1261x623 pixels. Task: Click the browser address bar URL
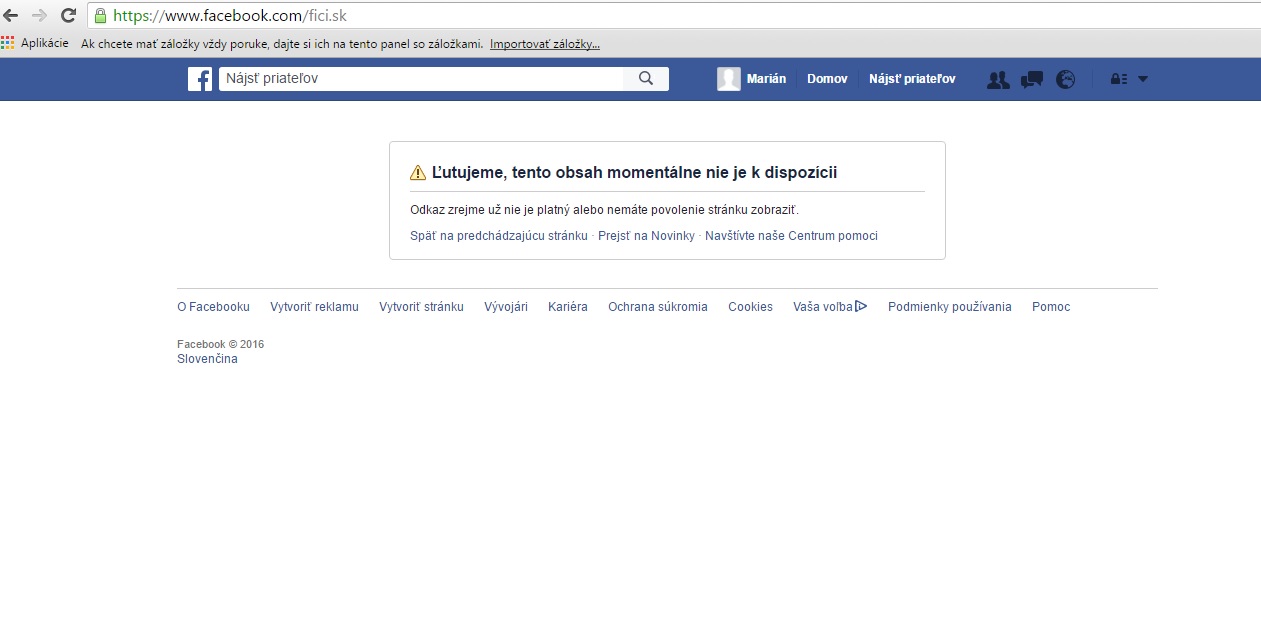pos(230,16)
